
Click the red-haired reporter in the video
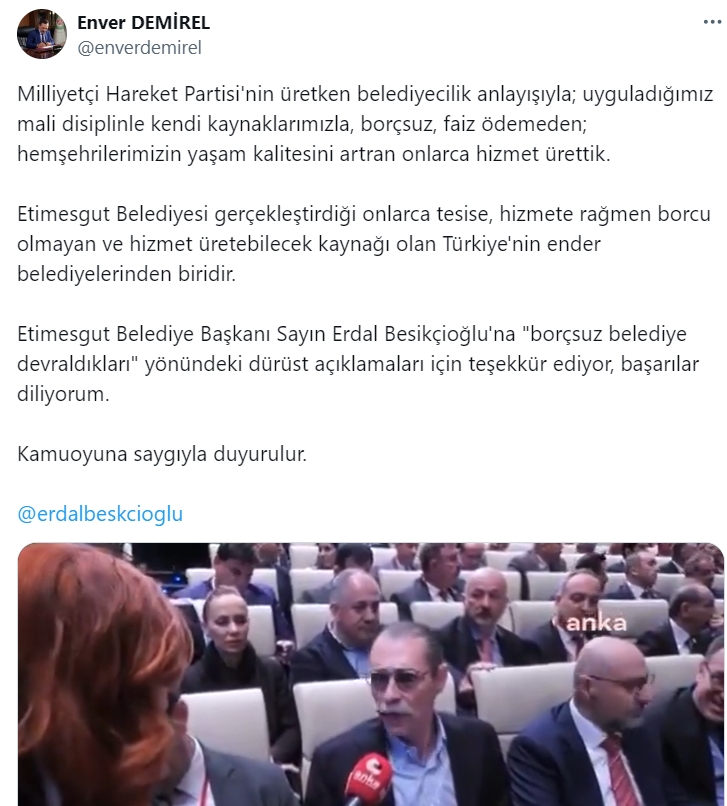[x=103, y=679]
